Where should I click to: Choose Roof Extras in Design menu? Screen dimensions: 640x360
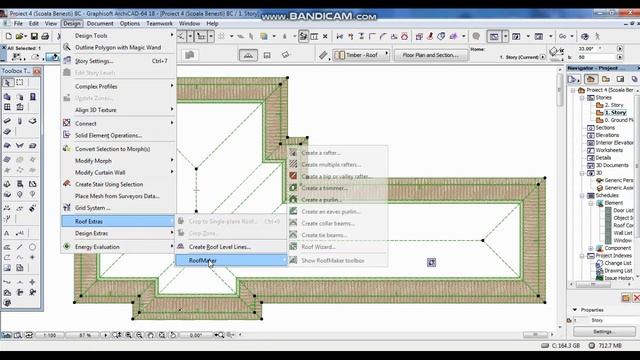[118, 221]
